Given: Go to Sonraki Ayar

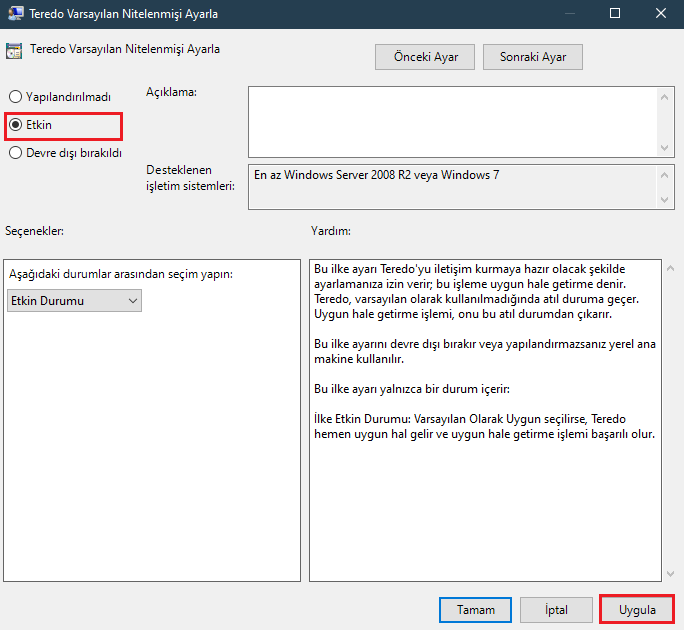Looking at the screenshot, I should tap(533, 57).
